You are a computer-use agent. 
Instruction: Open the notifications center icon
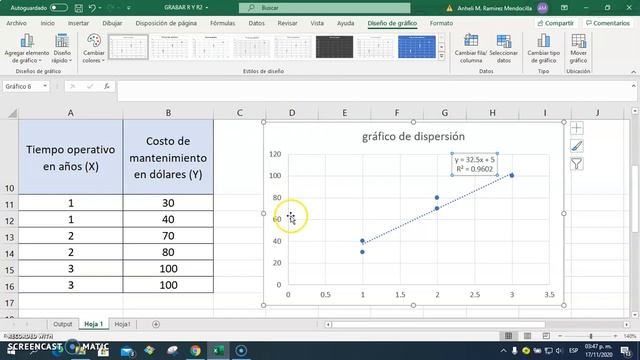(x=626, y=351)
